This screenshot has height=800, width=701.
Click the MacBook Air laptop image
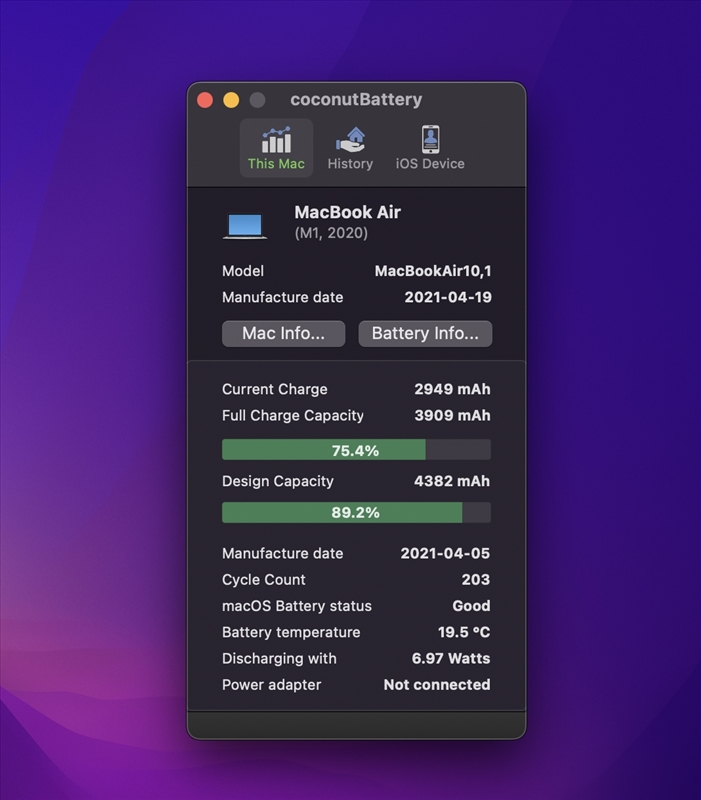coord(245,226)
